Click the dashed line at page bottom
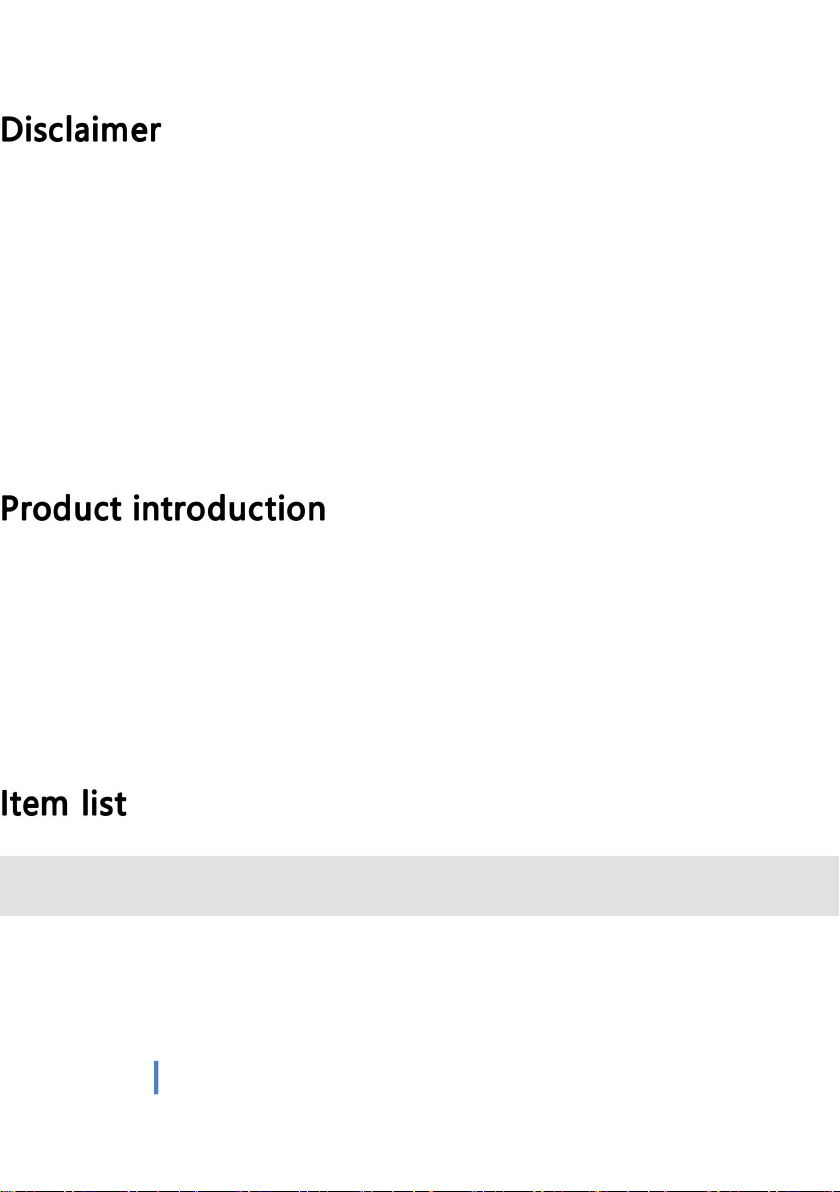This screenshot has width=840, height=1192. (x=420, y=1188)
